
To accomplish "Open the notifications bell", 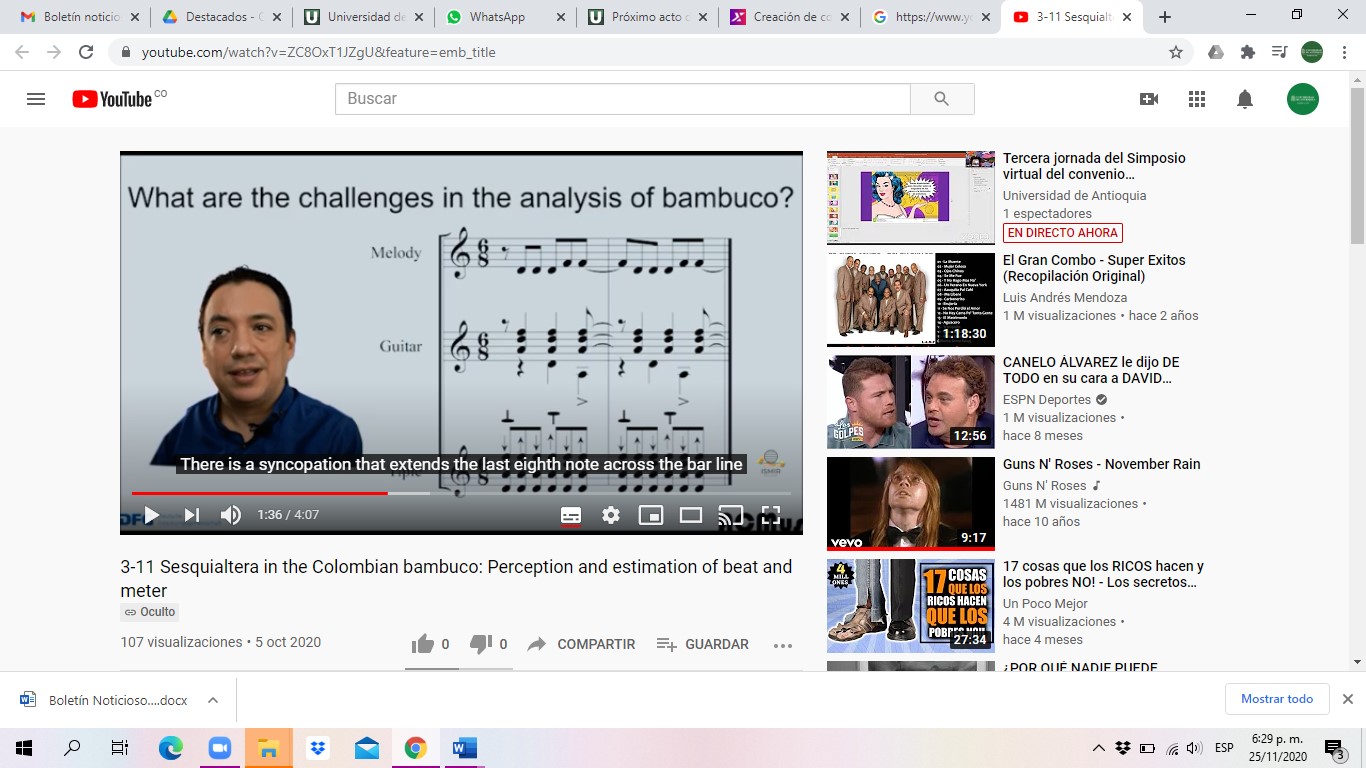I will pos(1245,99).
